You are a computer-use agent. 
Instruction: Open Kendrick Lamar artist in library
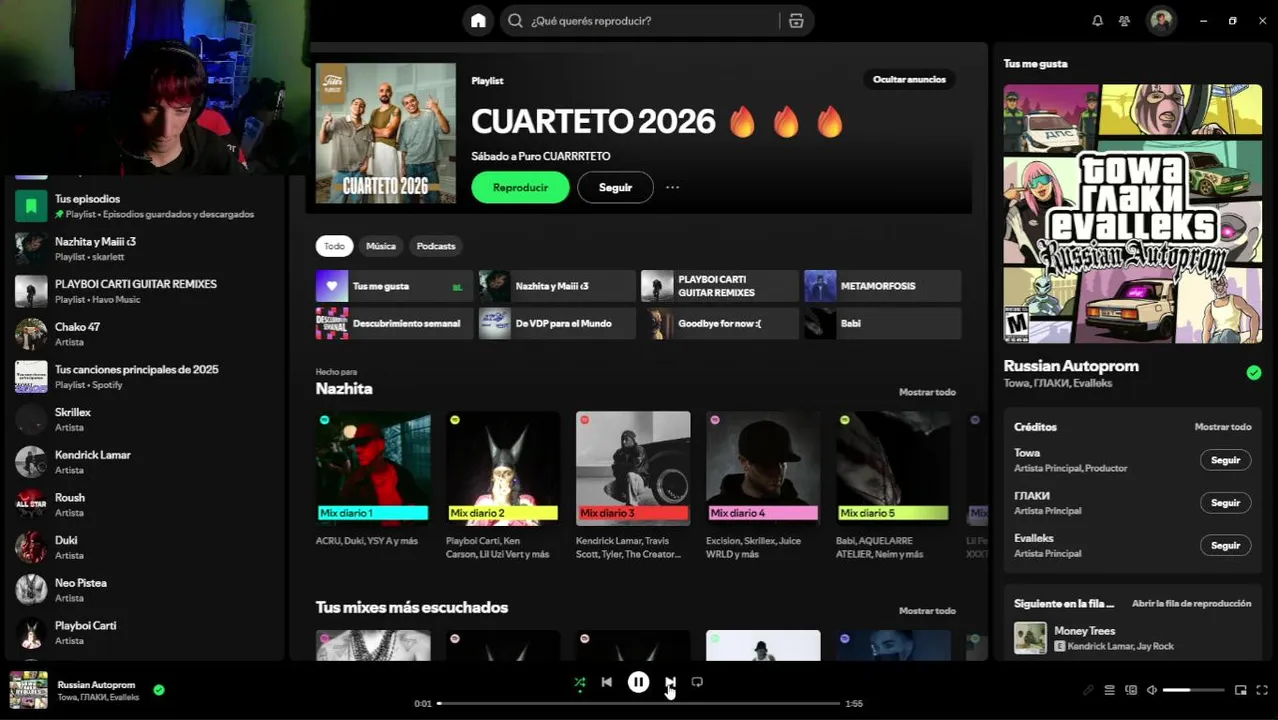145,462
